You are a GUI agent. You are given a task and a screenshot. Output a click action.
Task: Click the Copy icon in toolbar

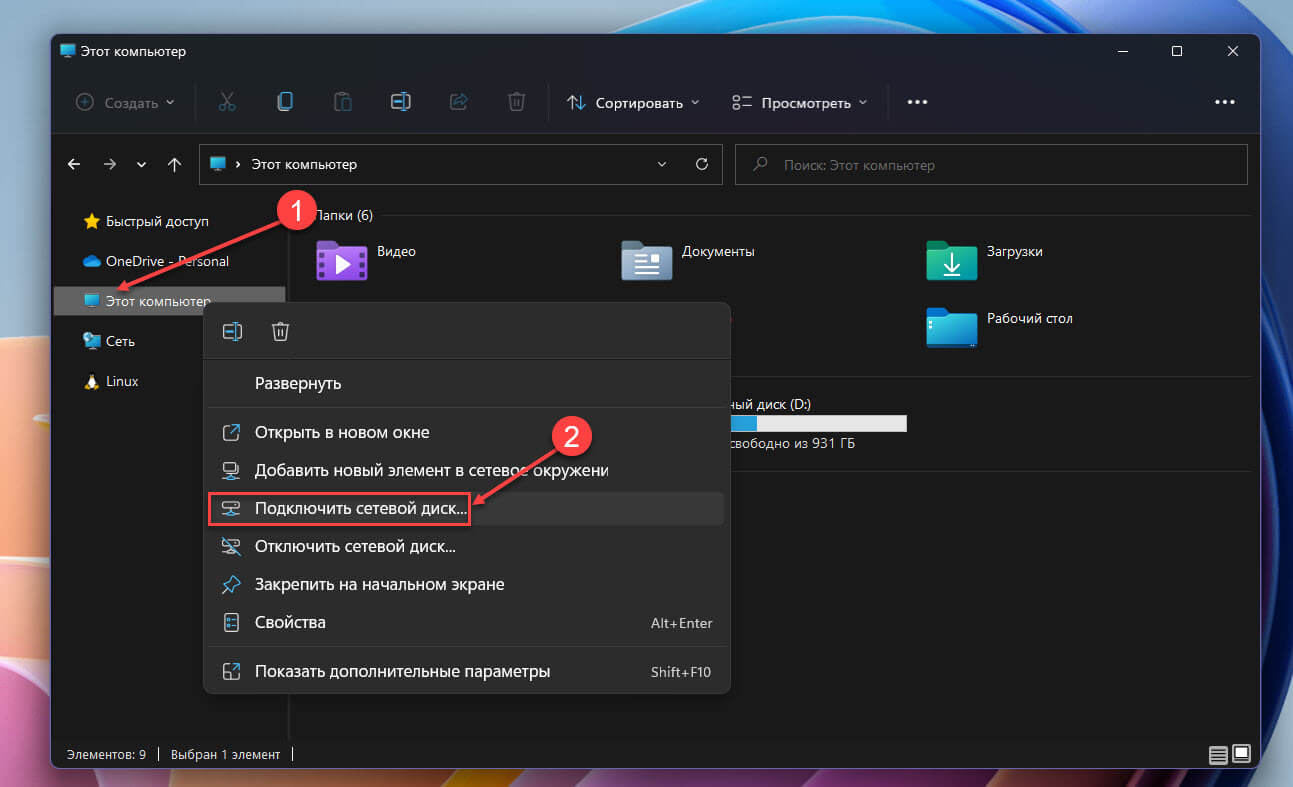[x=285, y=102]
